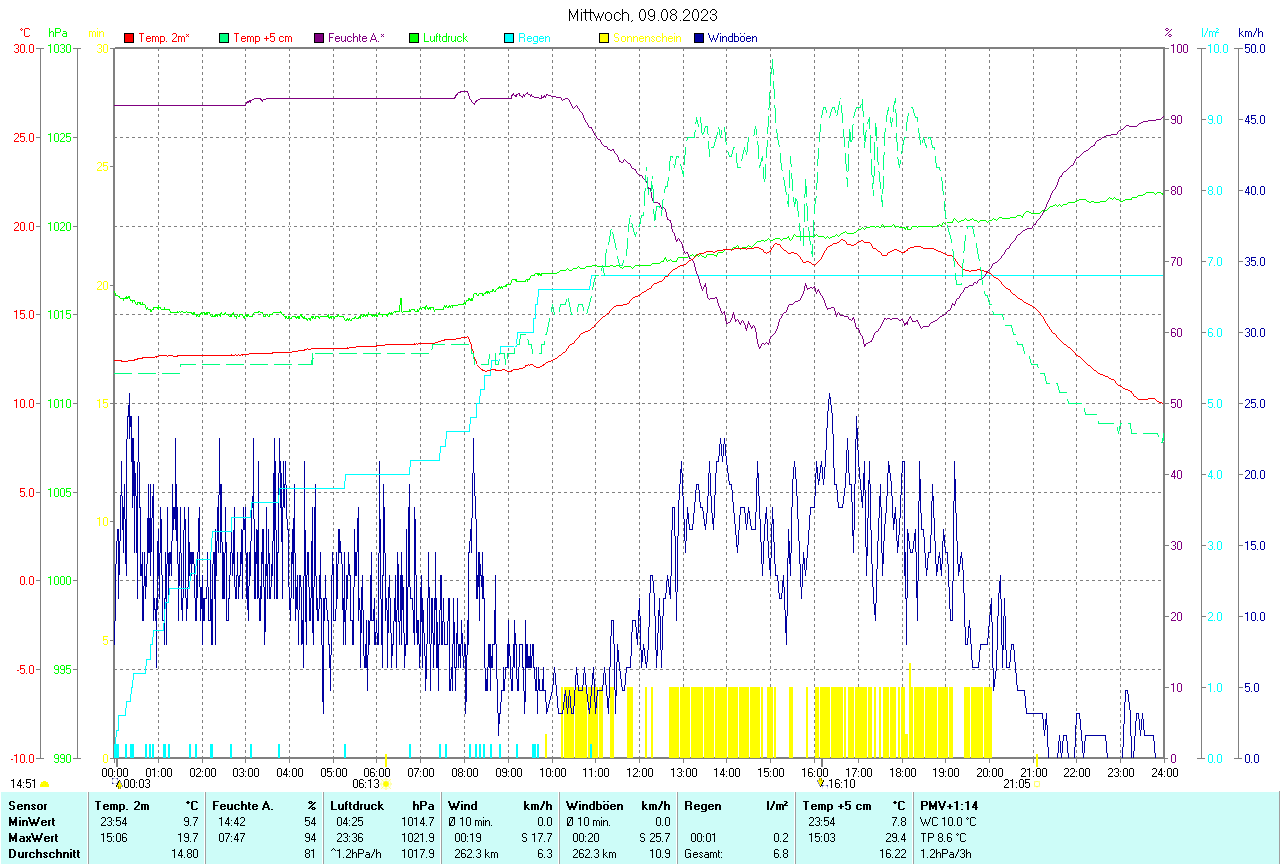Click the green Temp +5 cm legend swatch

[224, 38]
